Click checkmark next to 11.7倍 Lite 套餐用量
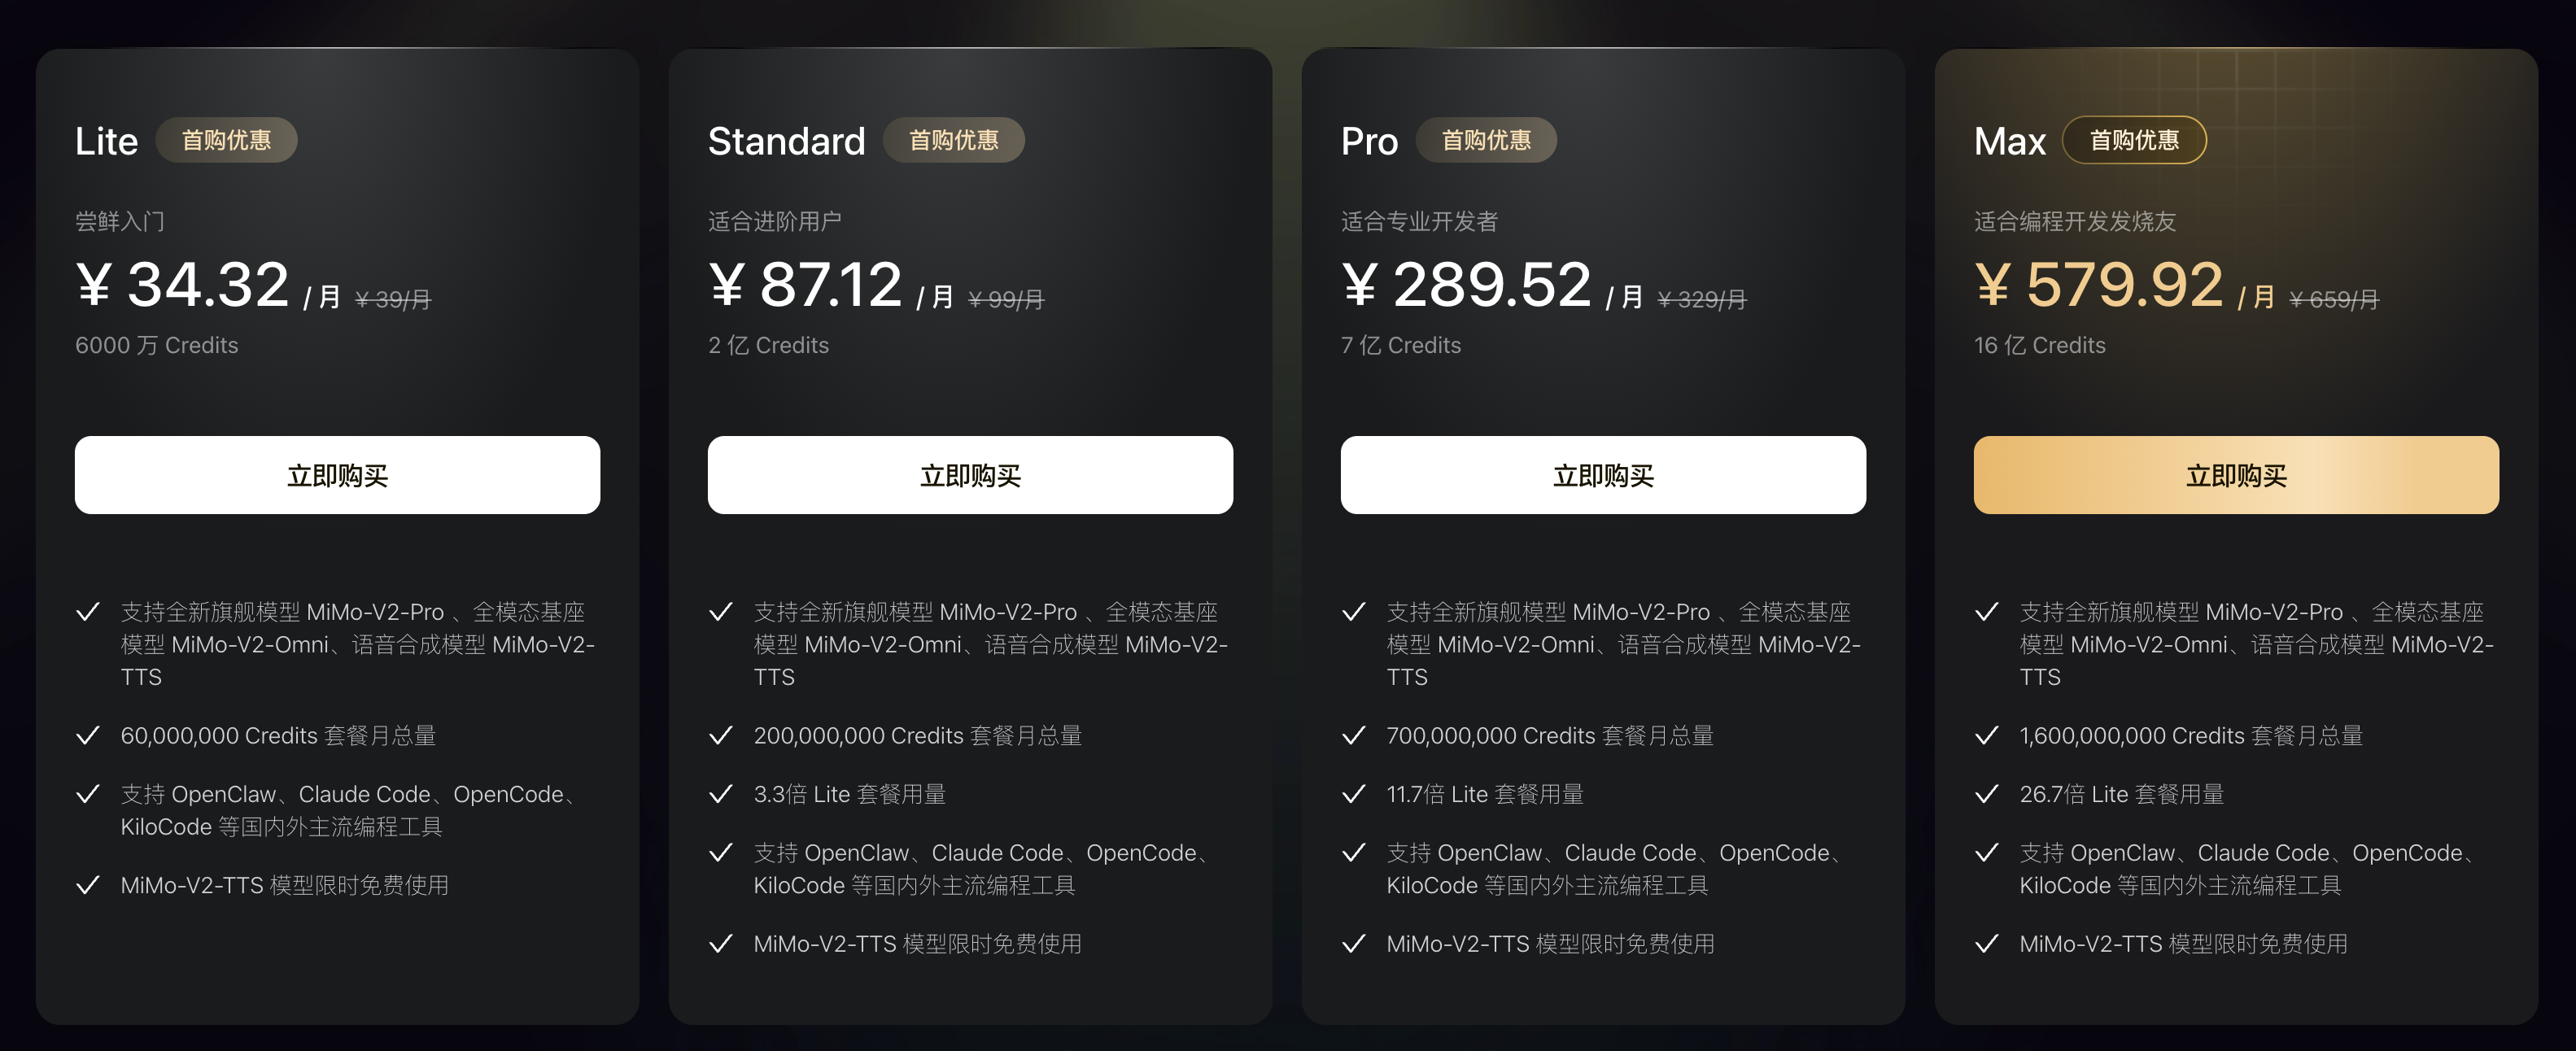This screenshot has width=2576, height=1051. [x=1353, y=794]
